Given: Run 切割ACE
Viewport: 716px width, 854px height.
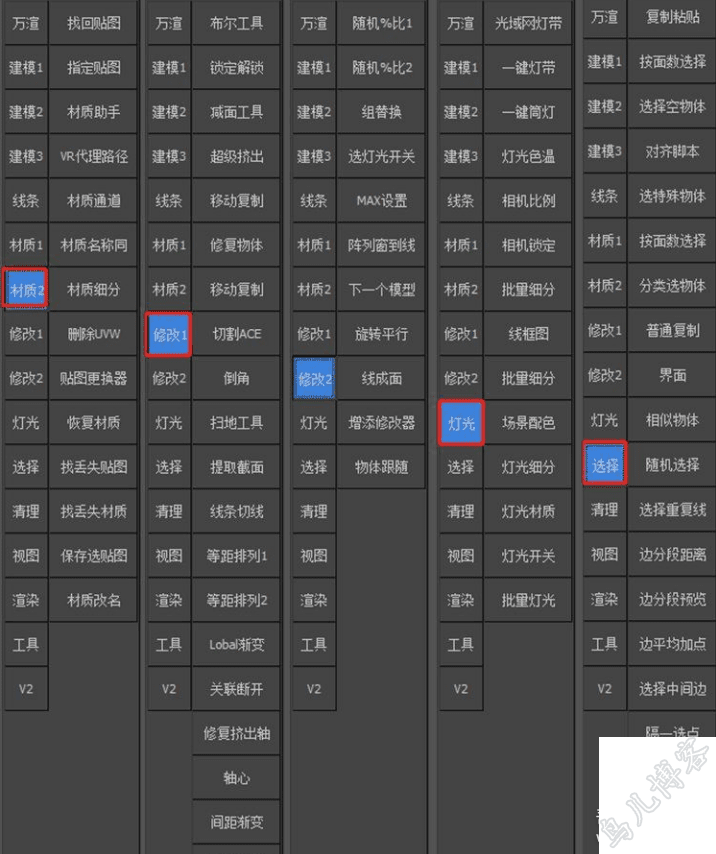Looking at the screenshot, I should coord(236,334).
